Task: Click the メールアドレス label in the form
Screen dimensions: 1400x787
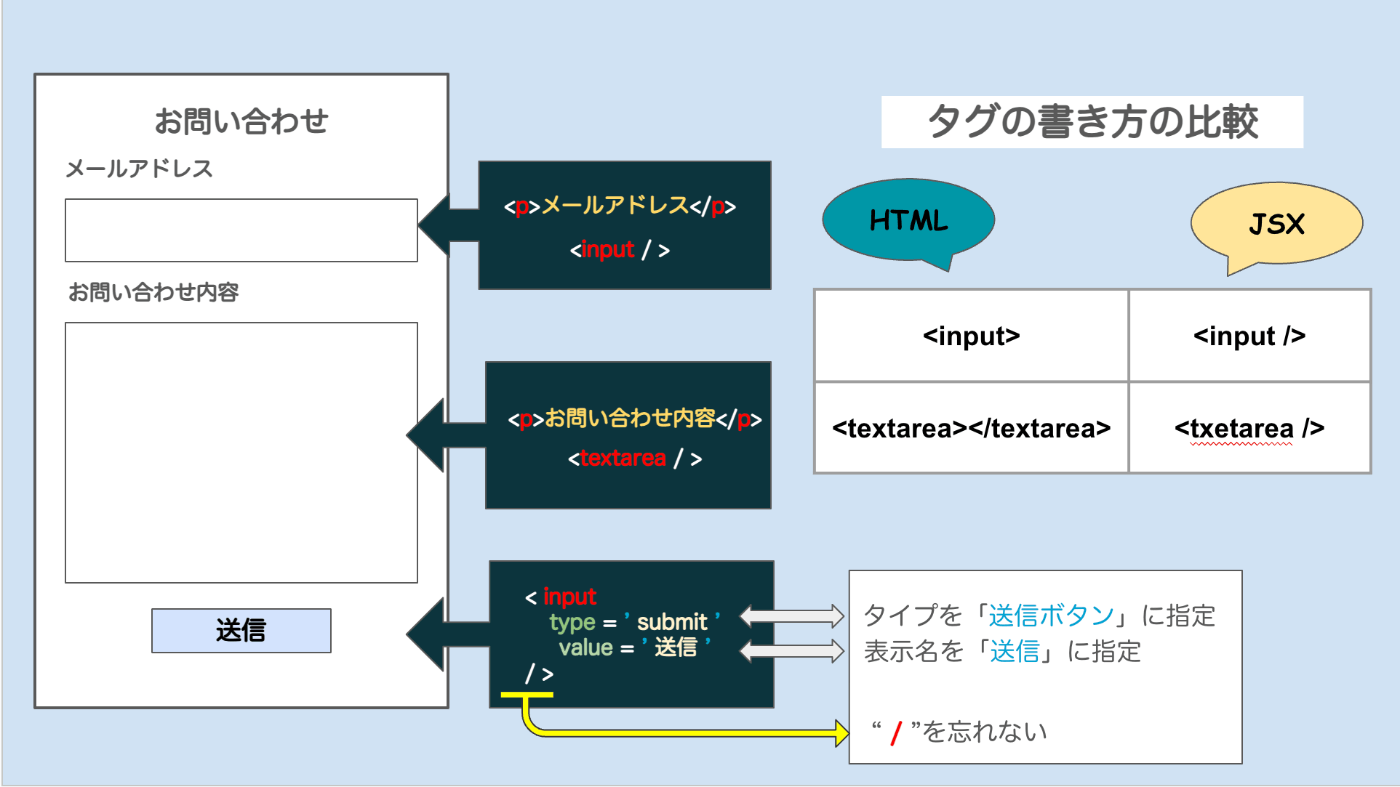Action: (139, 169)
